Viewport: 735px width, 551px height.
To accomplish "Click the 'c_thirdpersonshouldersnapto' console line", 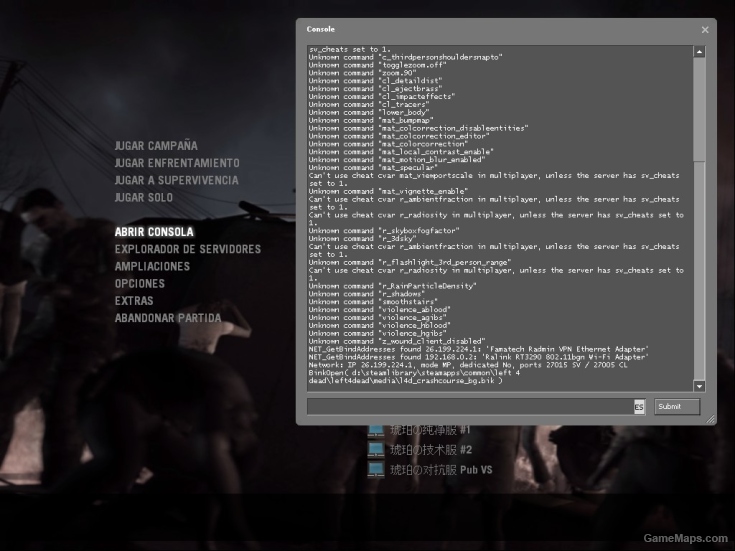I will tap(405, 57).
